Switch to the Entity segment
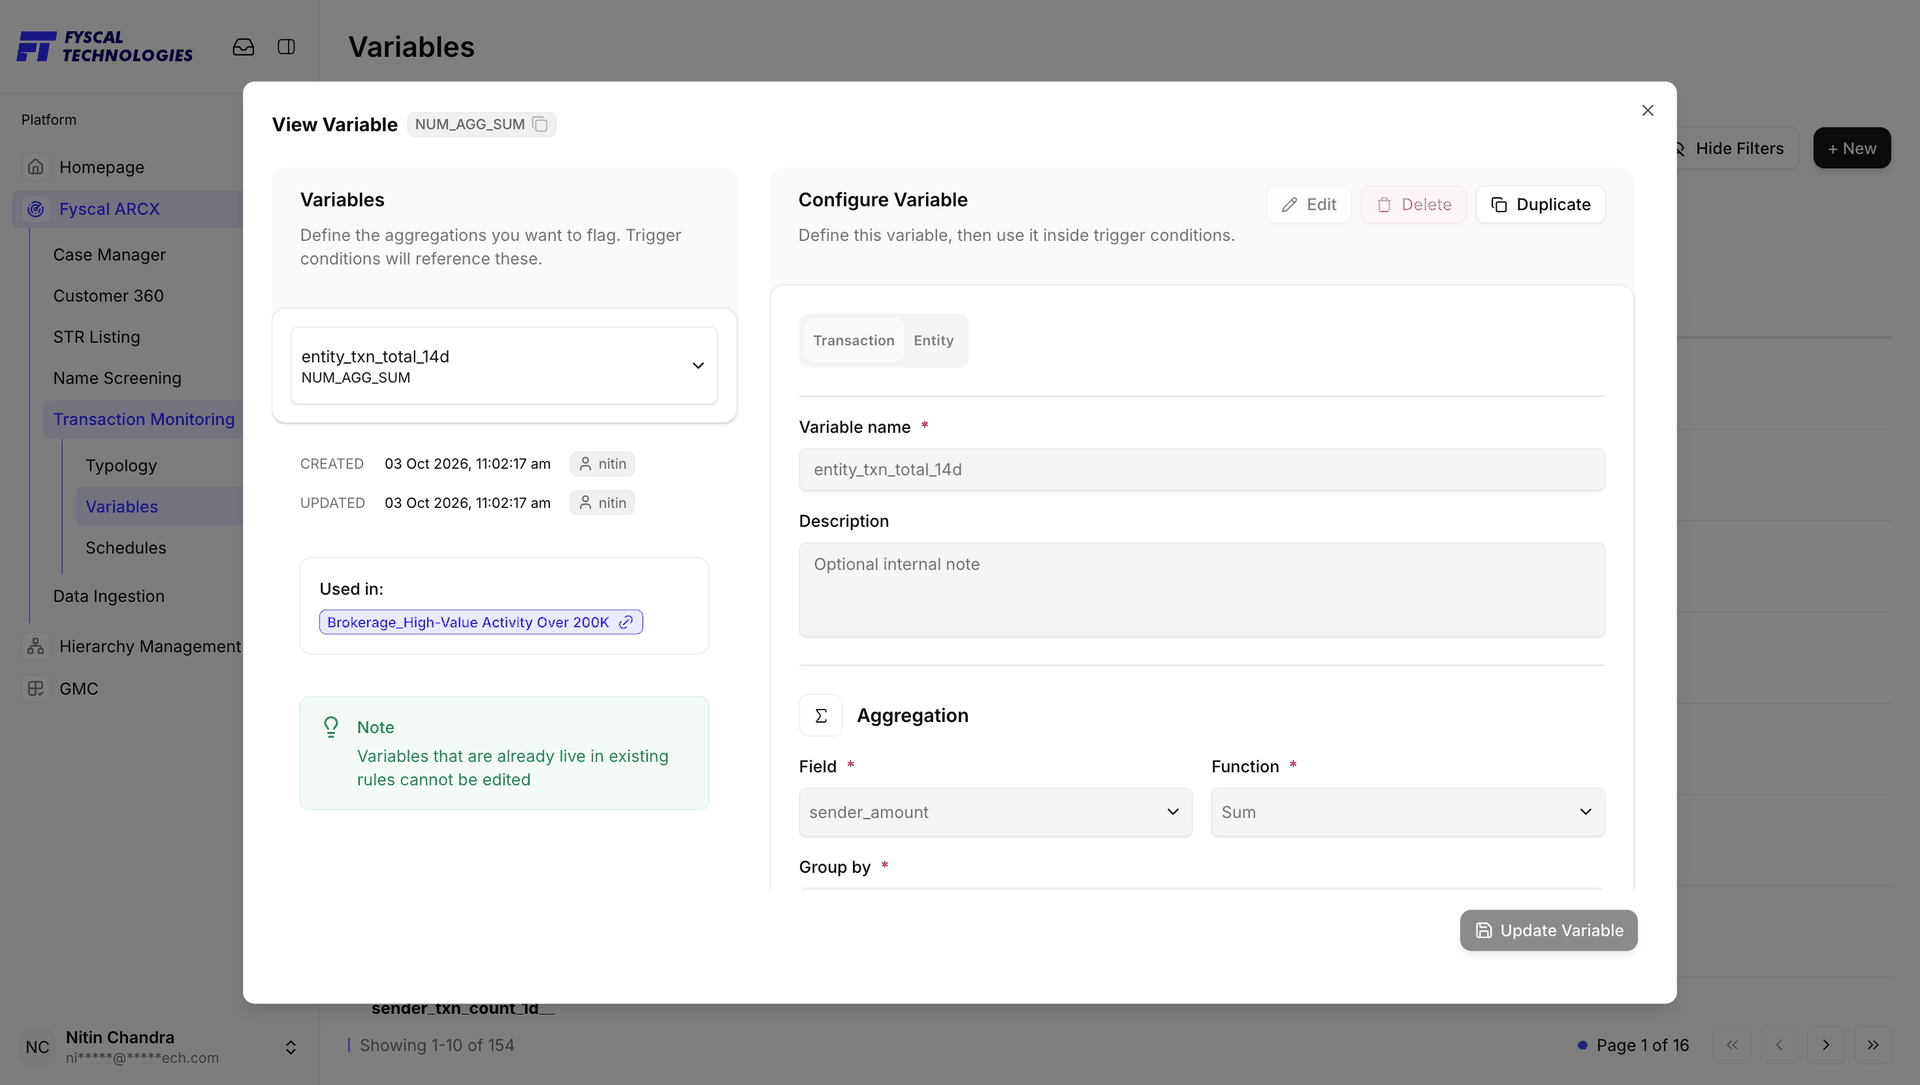 (x=933, y=340)
